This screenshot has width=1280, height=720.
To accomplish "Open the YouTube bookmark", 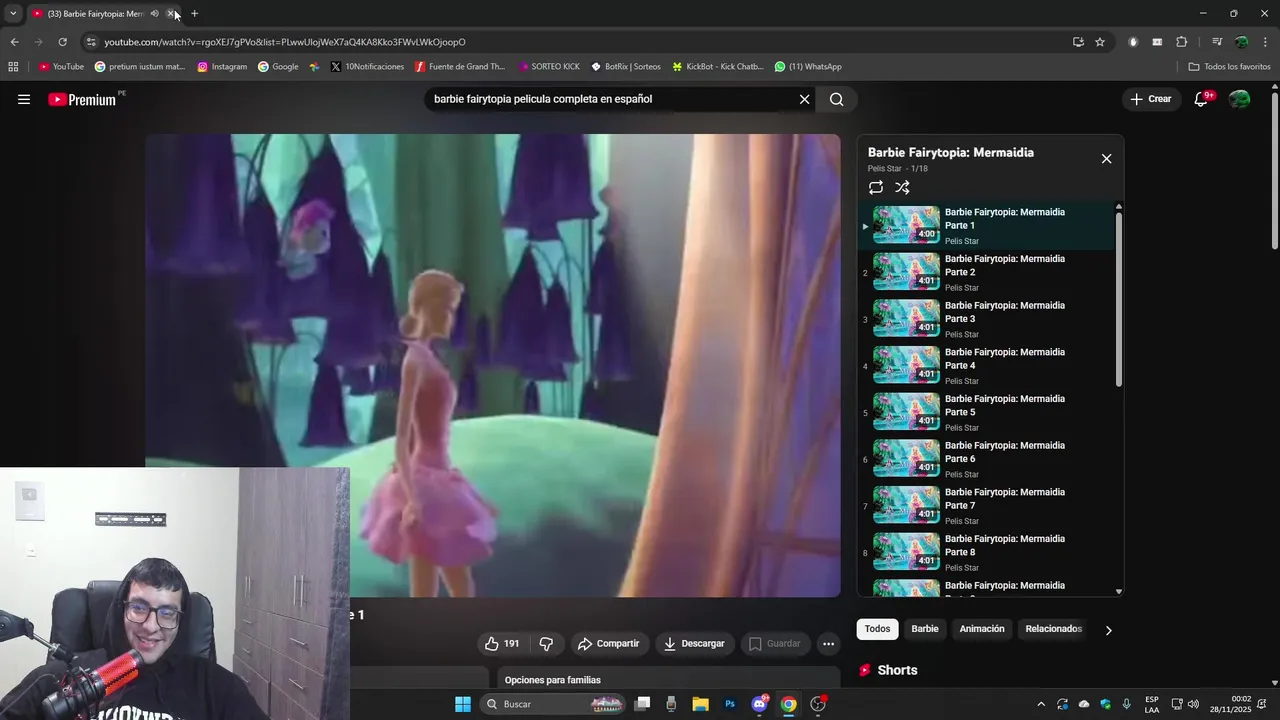I will (61, 67).
